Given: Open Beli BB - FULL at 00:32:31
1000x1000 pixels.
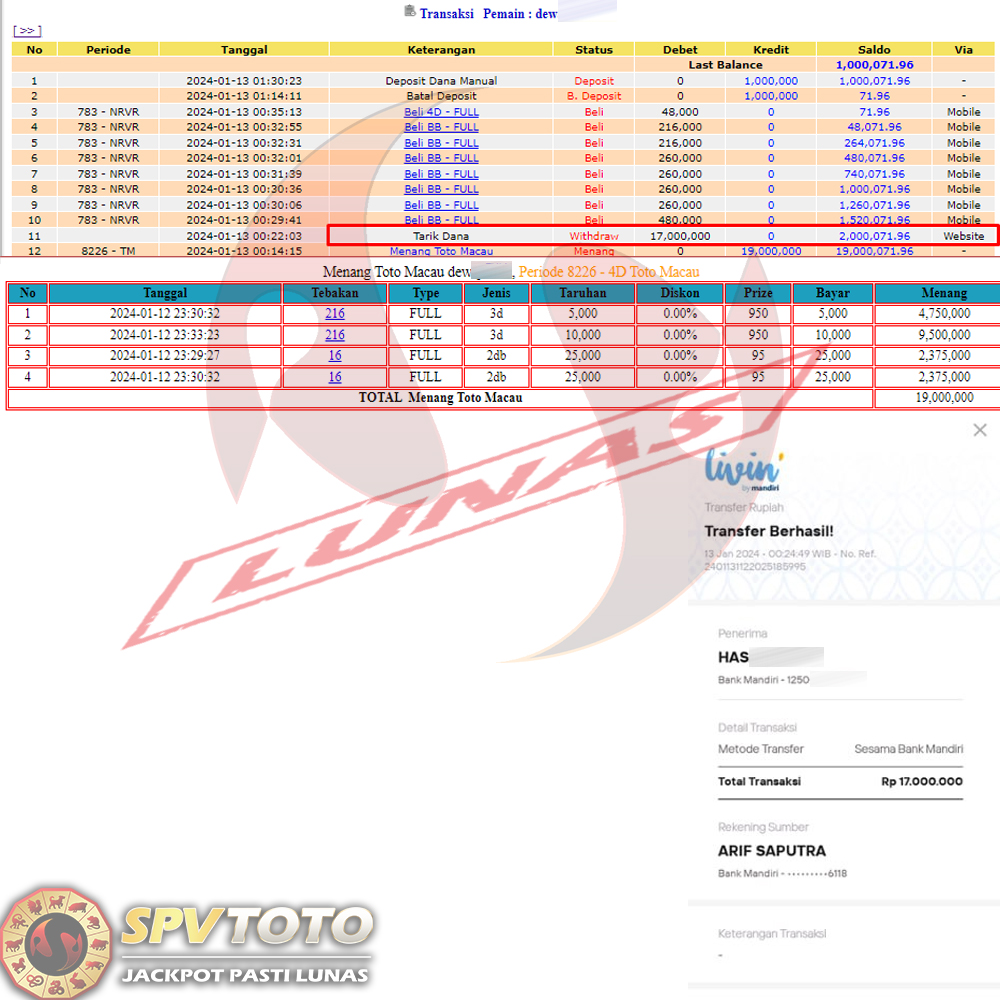Looking at the screenshot, I should point(441,143).
